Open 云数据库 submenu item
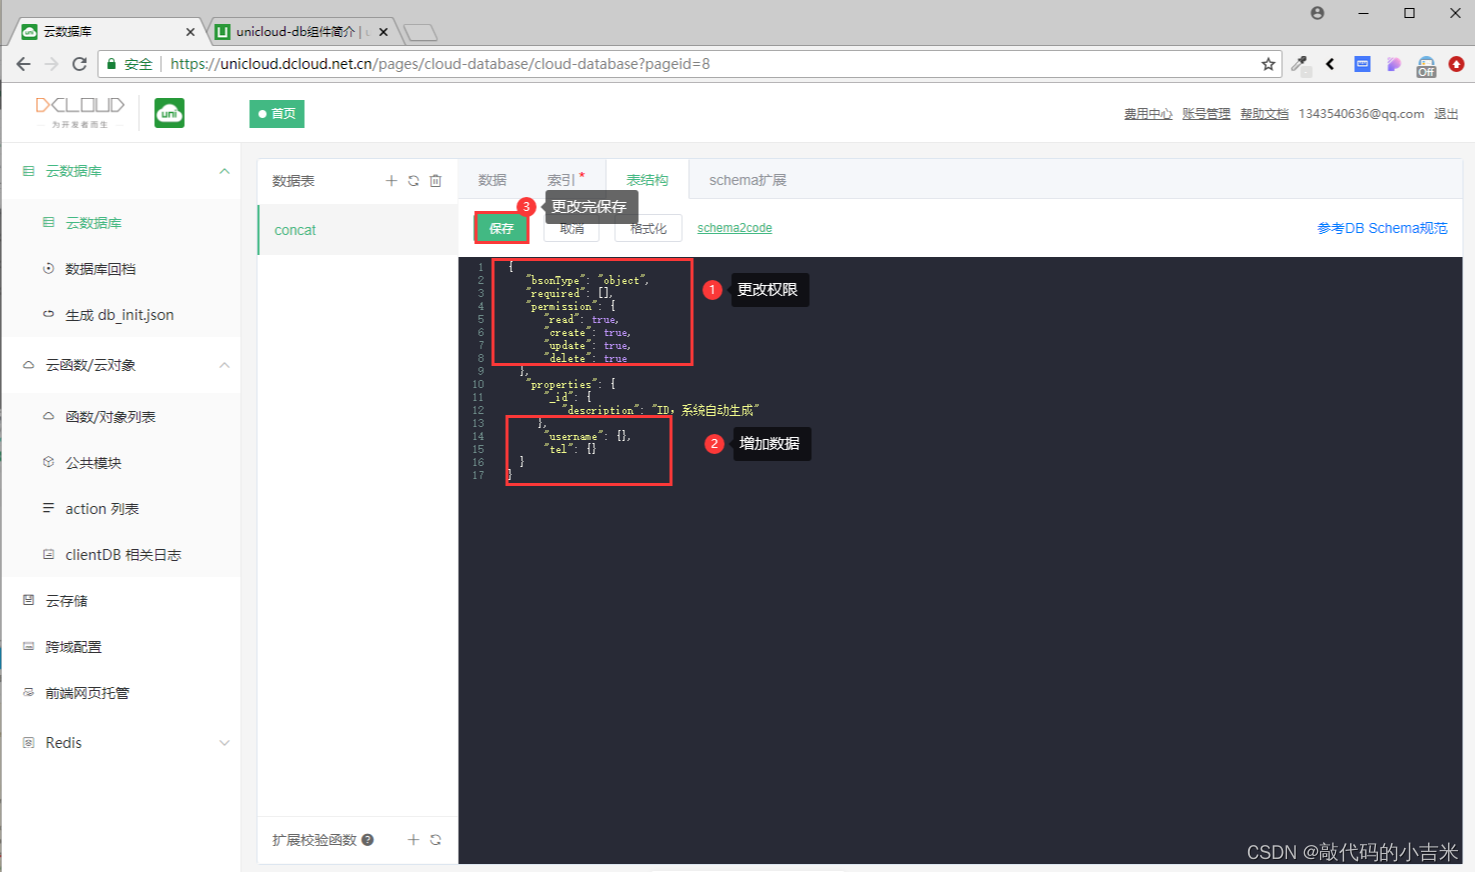The width and height of the screenshot is (1475, 872). click(x=120, y=223)
